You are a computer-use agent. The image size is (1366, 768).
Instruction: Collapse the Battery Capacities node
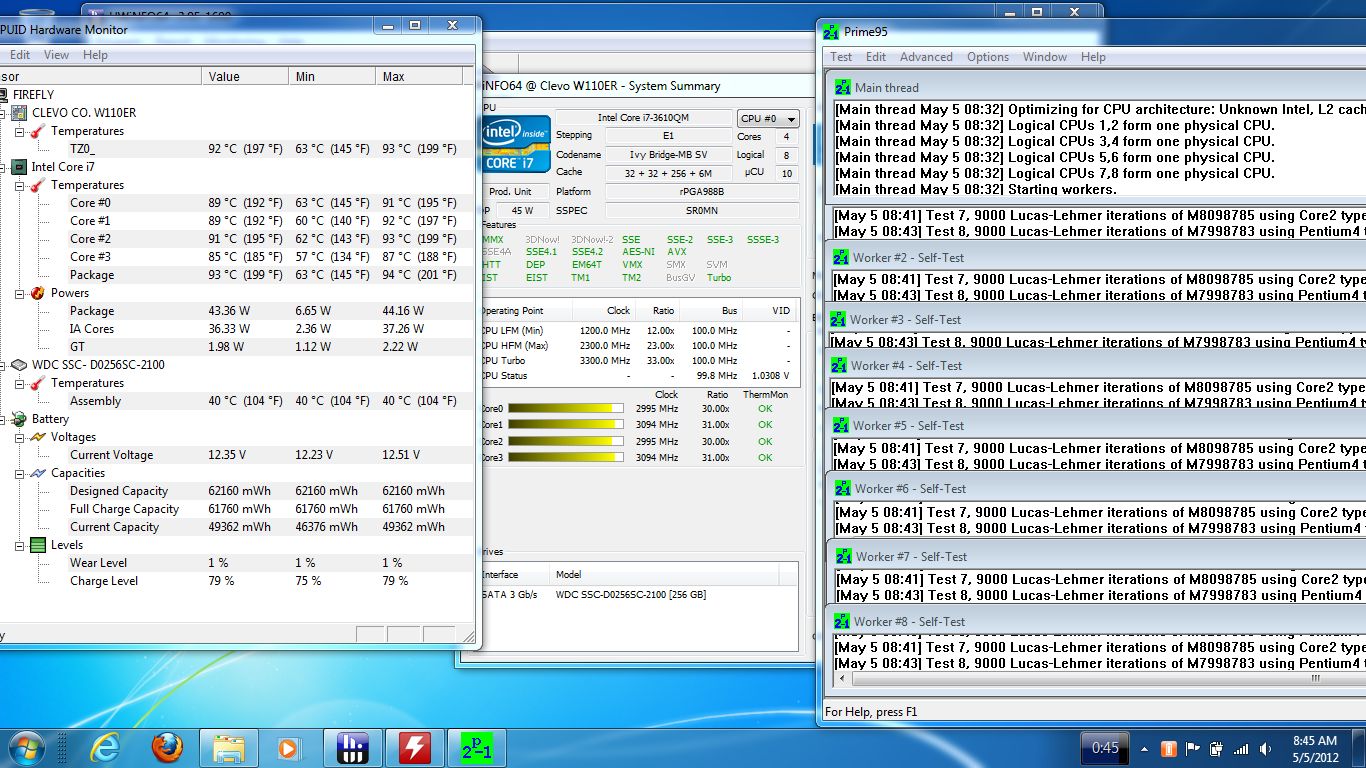(x=19, y=473)
